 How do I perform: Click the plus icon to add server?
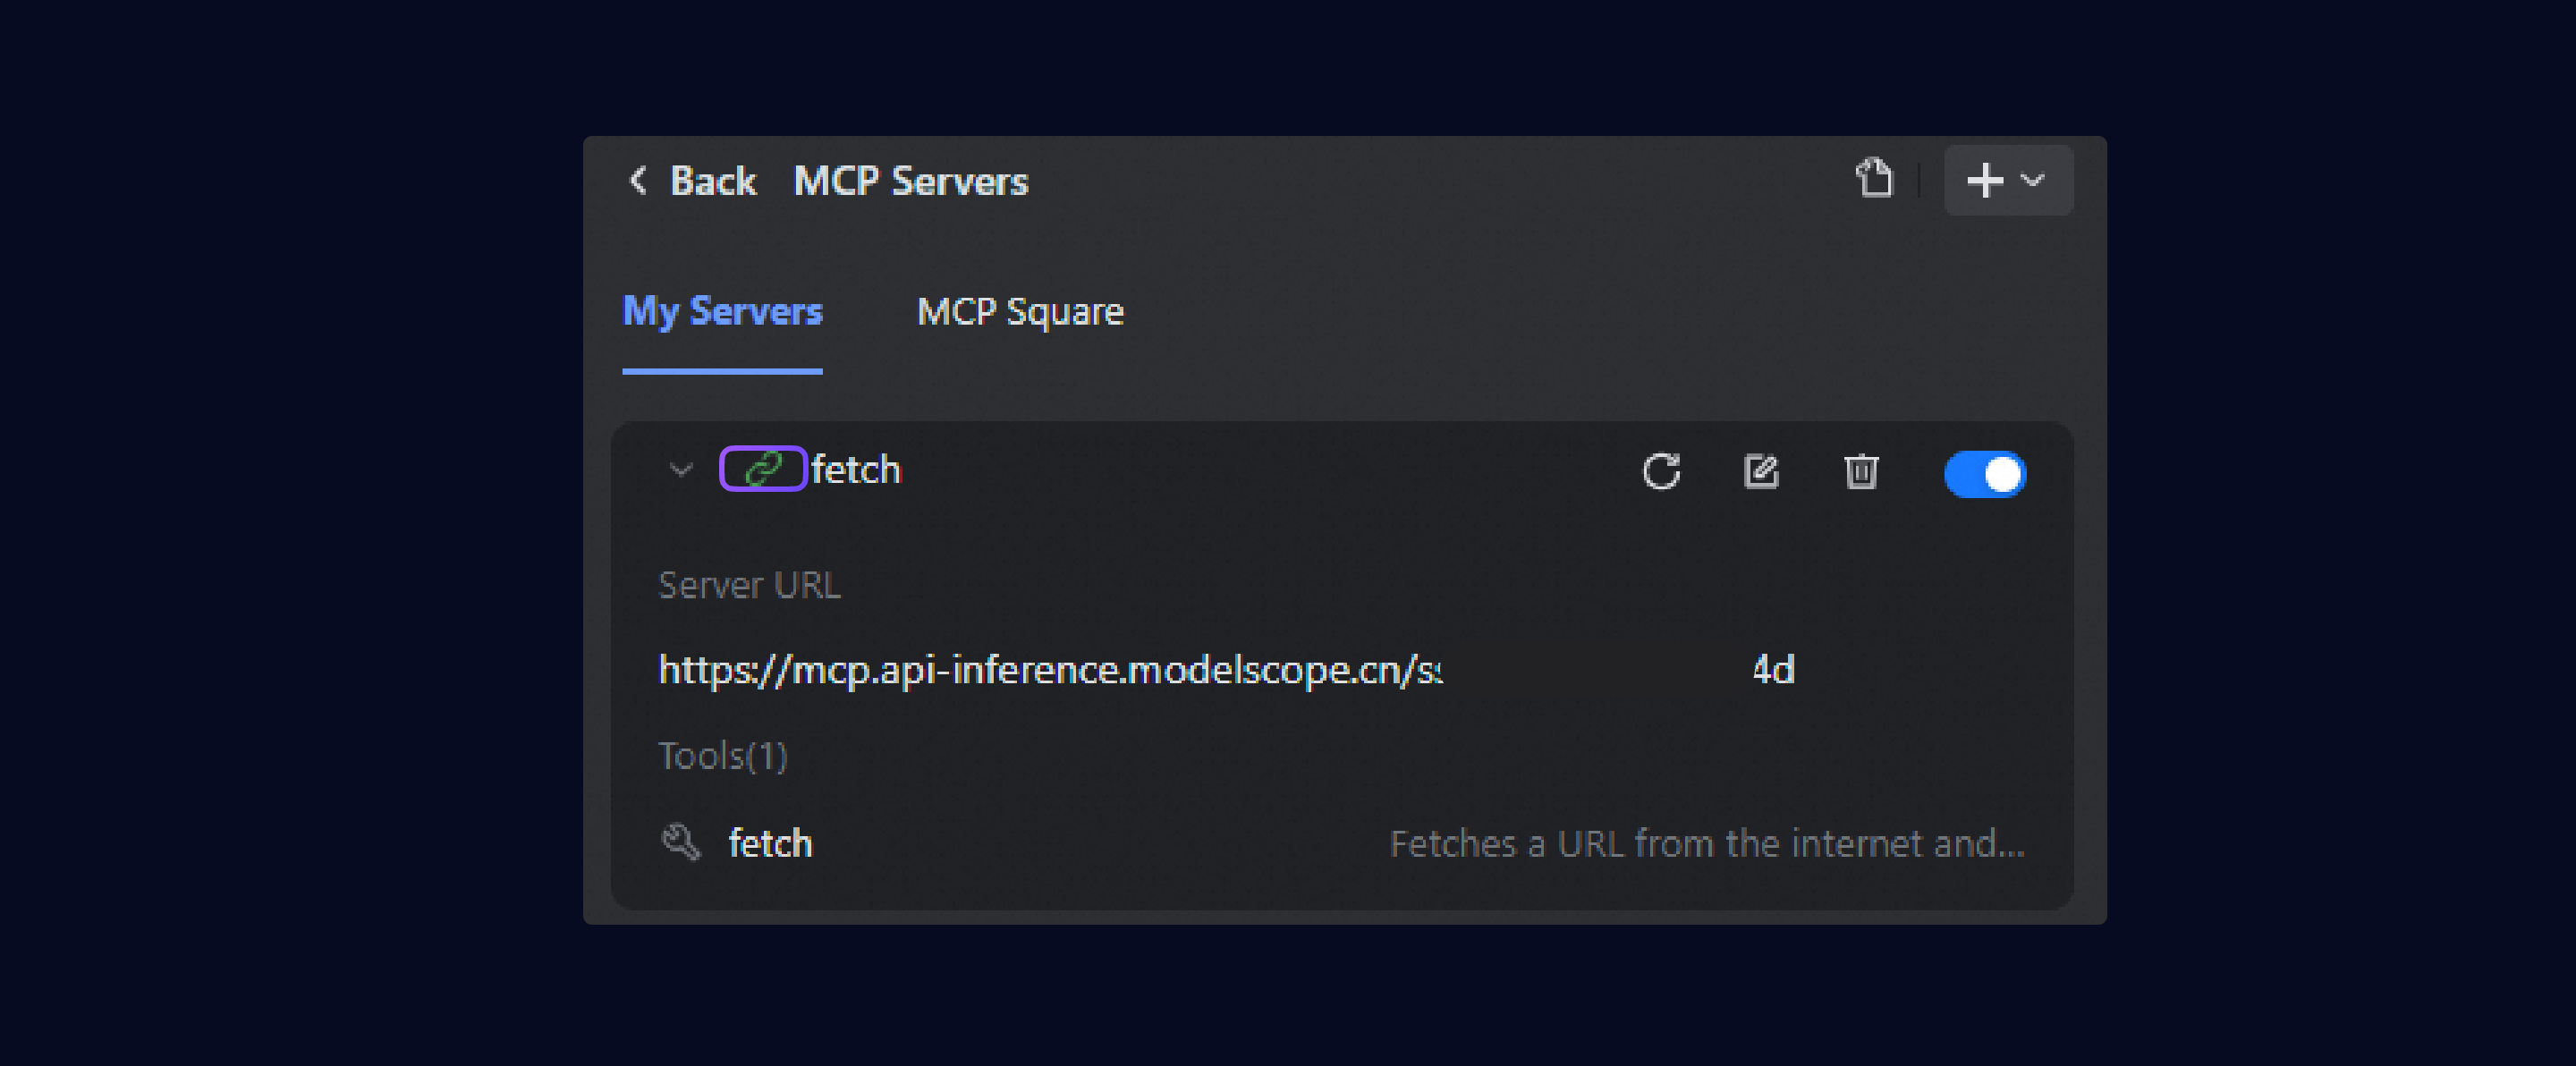point(1984,181)
